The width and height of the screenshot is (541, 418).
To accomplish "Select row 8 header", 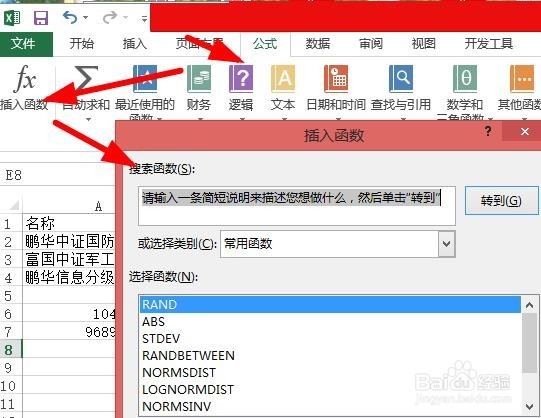I will 11,349.
